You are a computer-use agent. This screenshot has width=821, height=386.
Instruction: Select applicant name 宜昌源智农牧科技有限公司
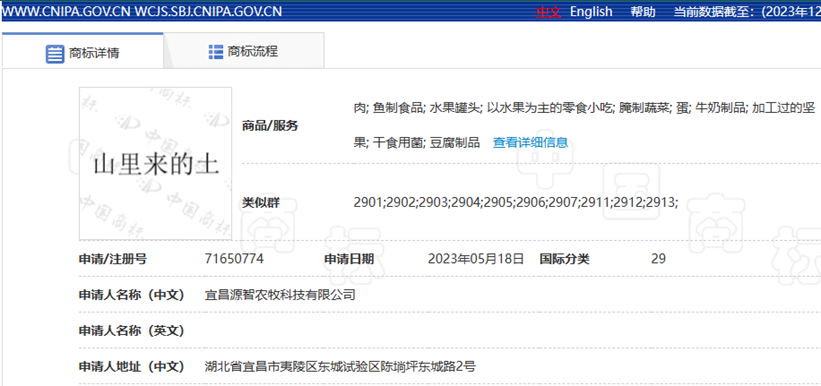click(x=280, y=295)
